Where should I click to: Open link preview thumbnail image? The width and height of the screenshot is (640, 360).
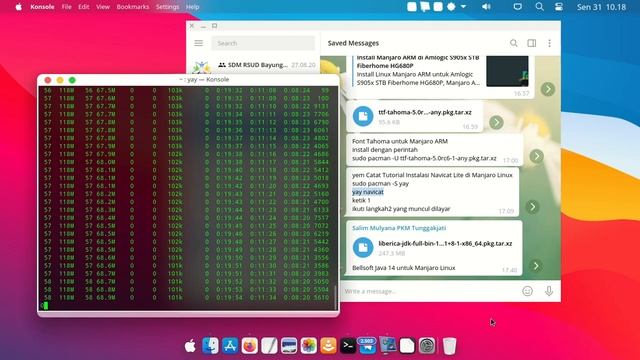point(507,71)
